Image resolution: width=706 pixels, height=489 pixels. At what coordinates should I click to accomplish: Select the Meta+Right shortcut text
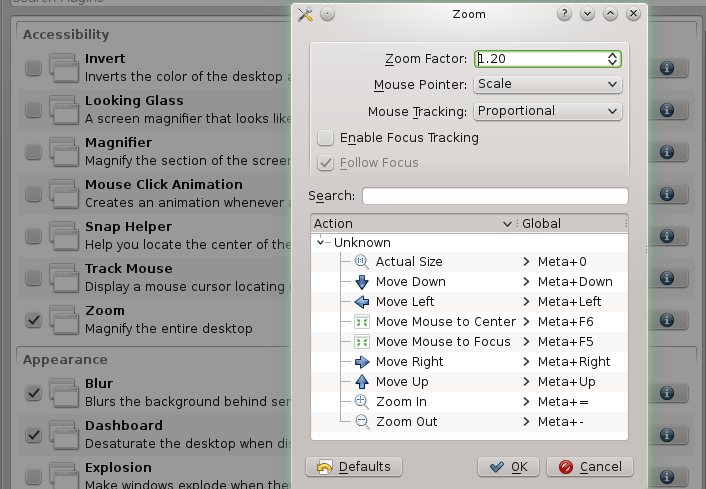tap(574, 362)
